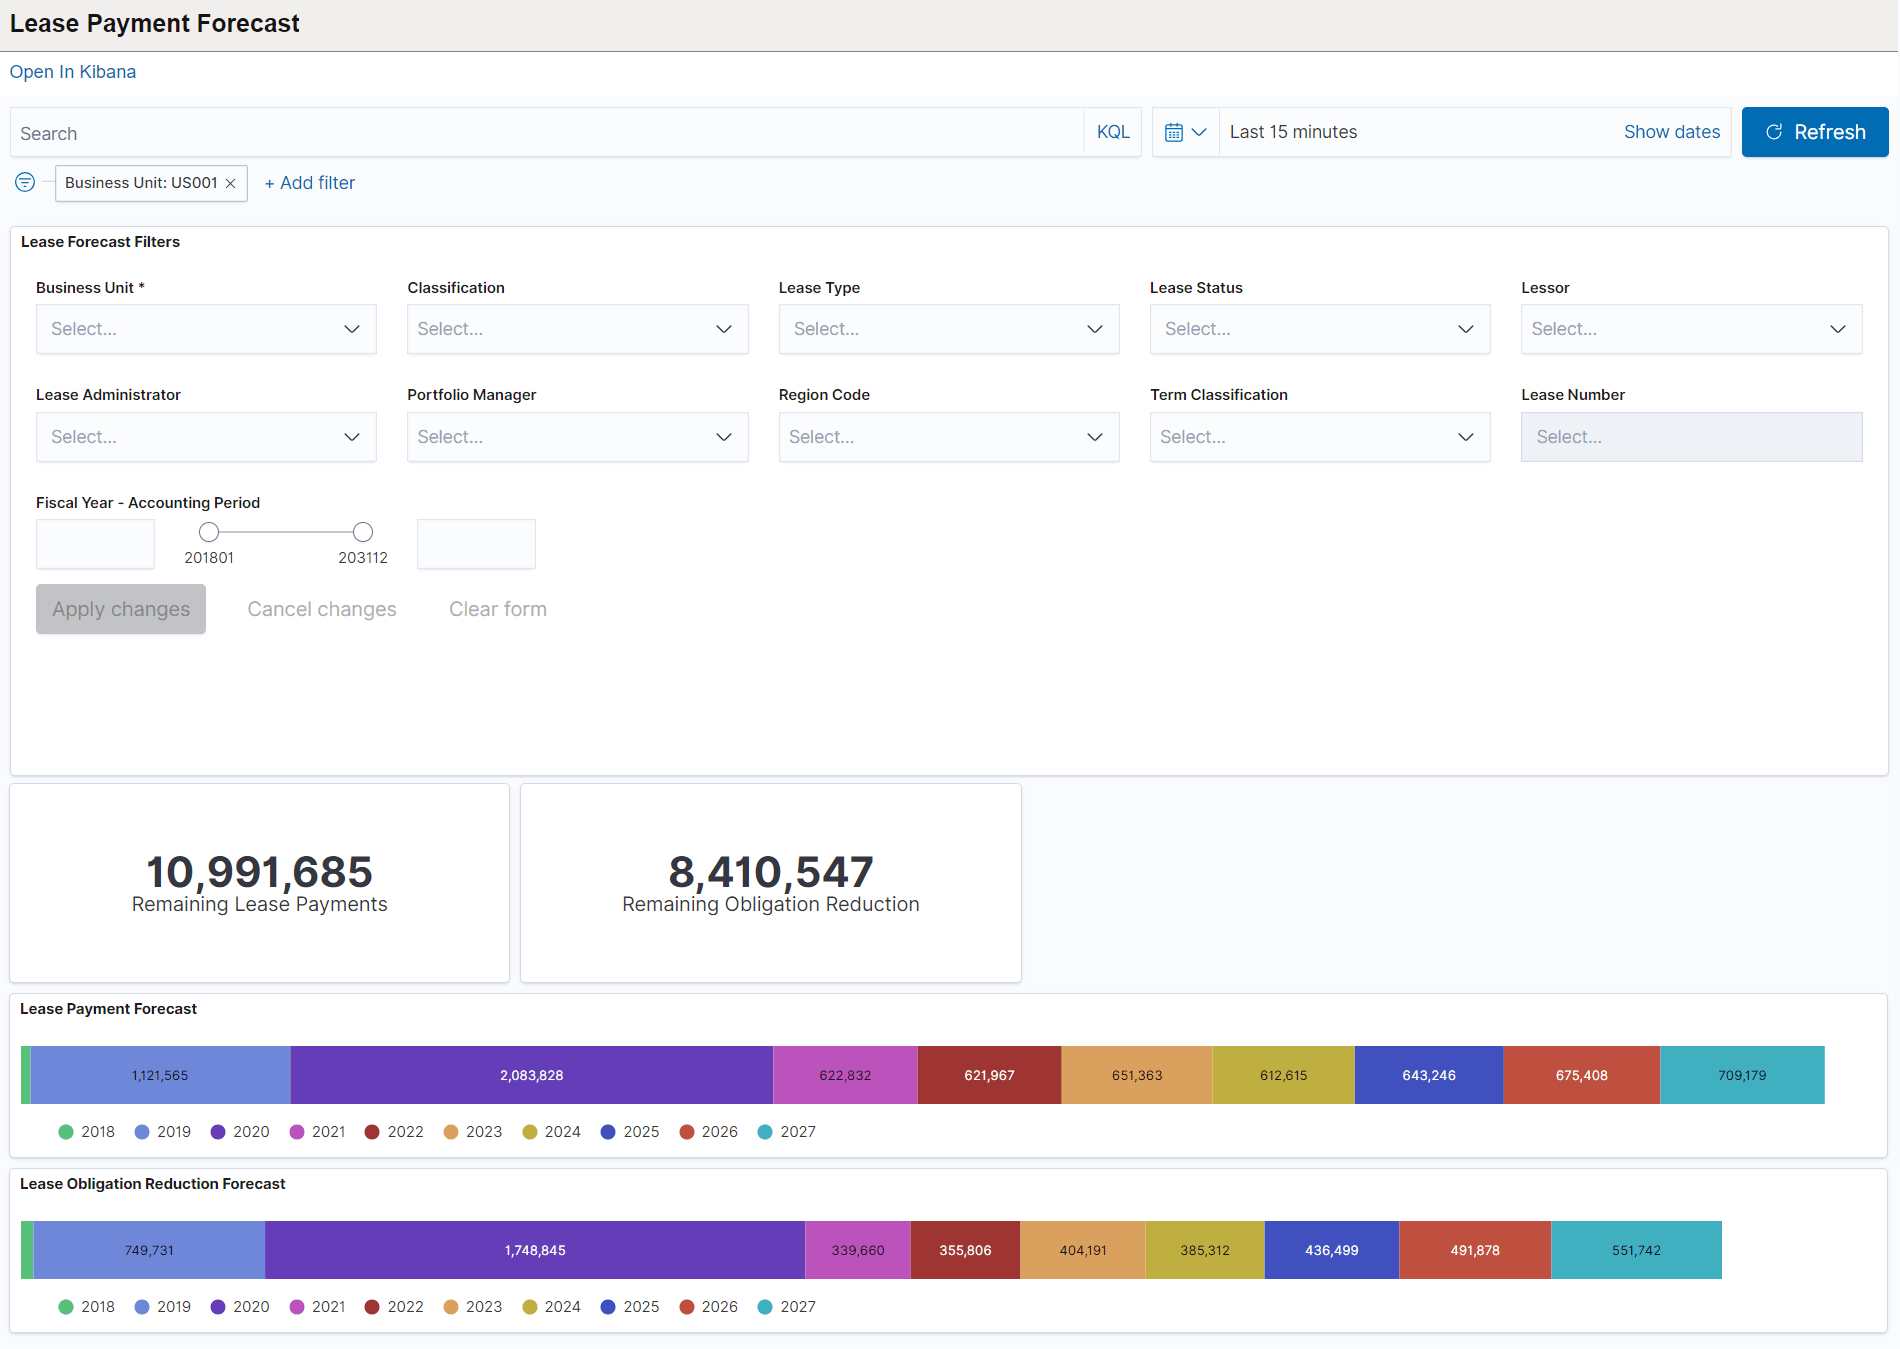The width and height of the screenshot is (1900, 1349).
Task: Open the filter options icon
Action: pyautogui.click(x=25, y=182)
